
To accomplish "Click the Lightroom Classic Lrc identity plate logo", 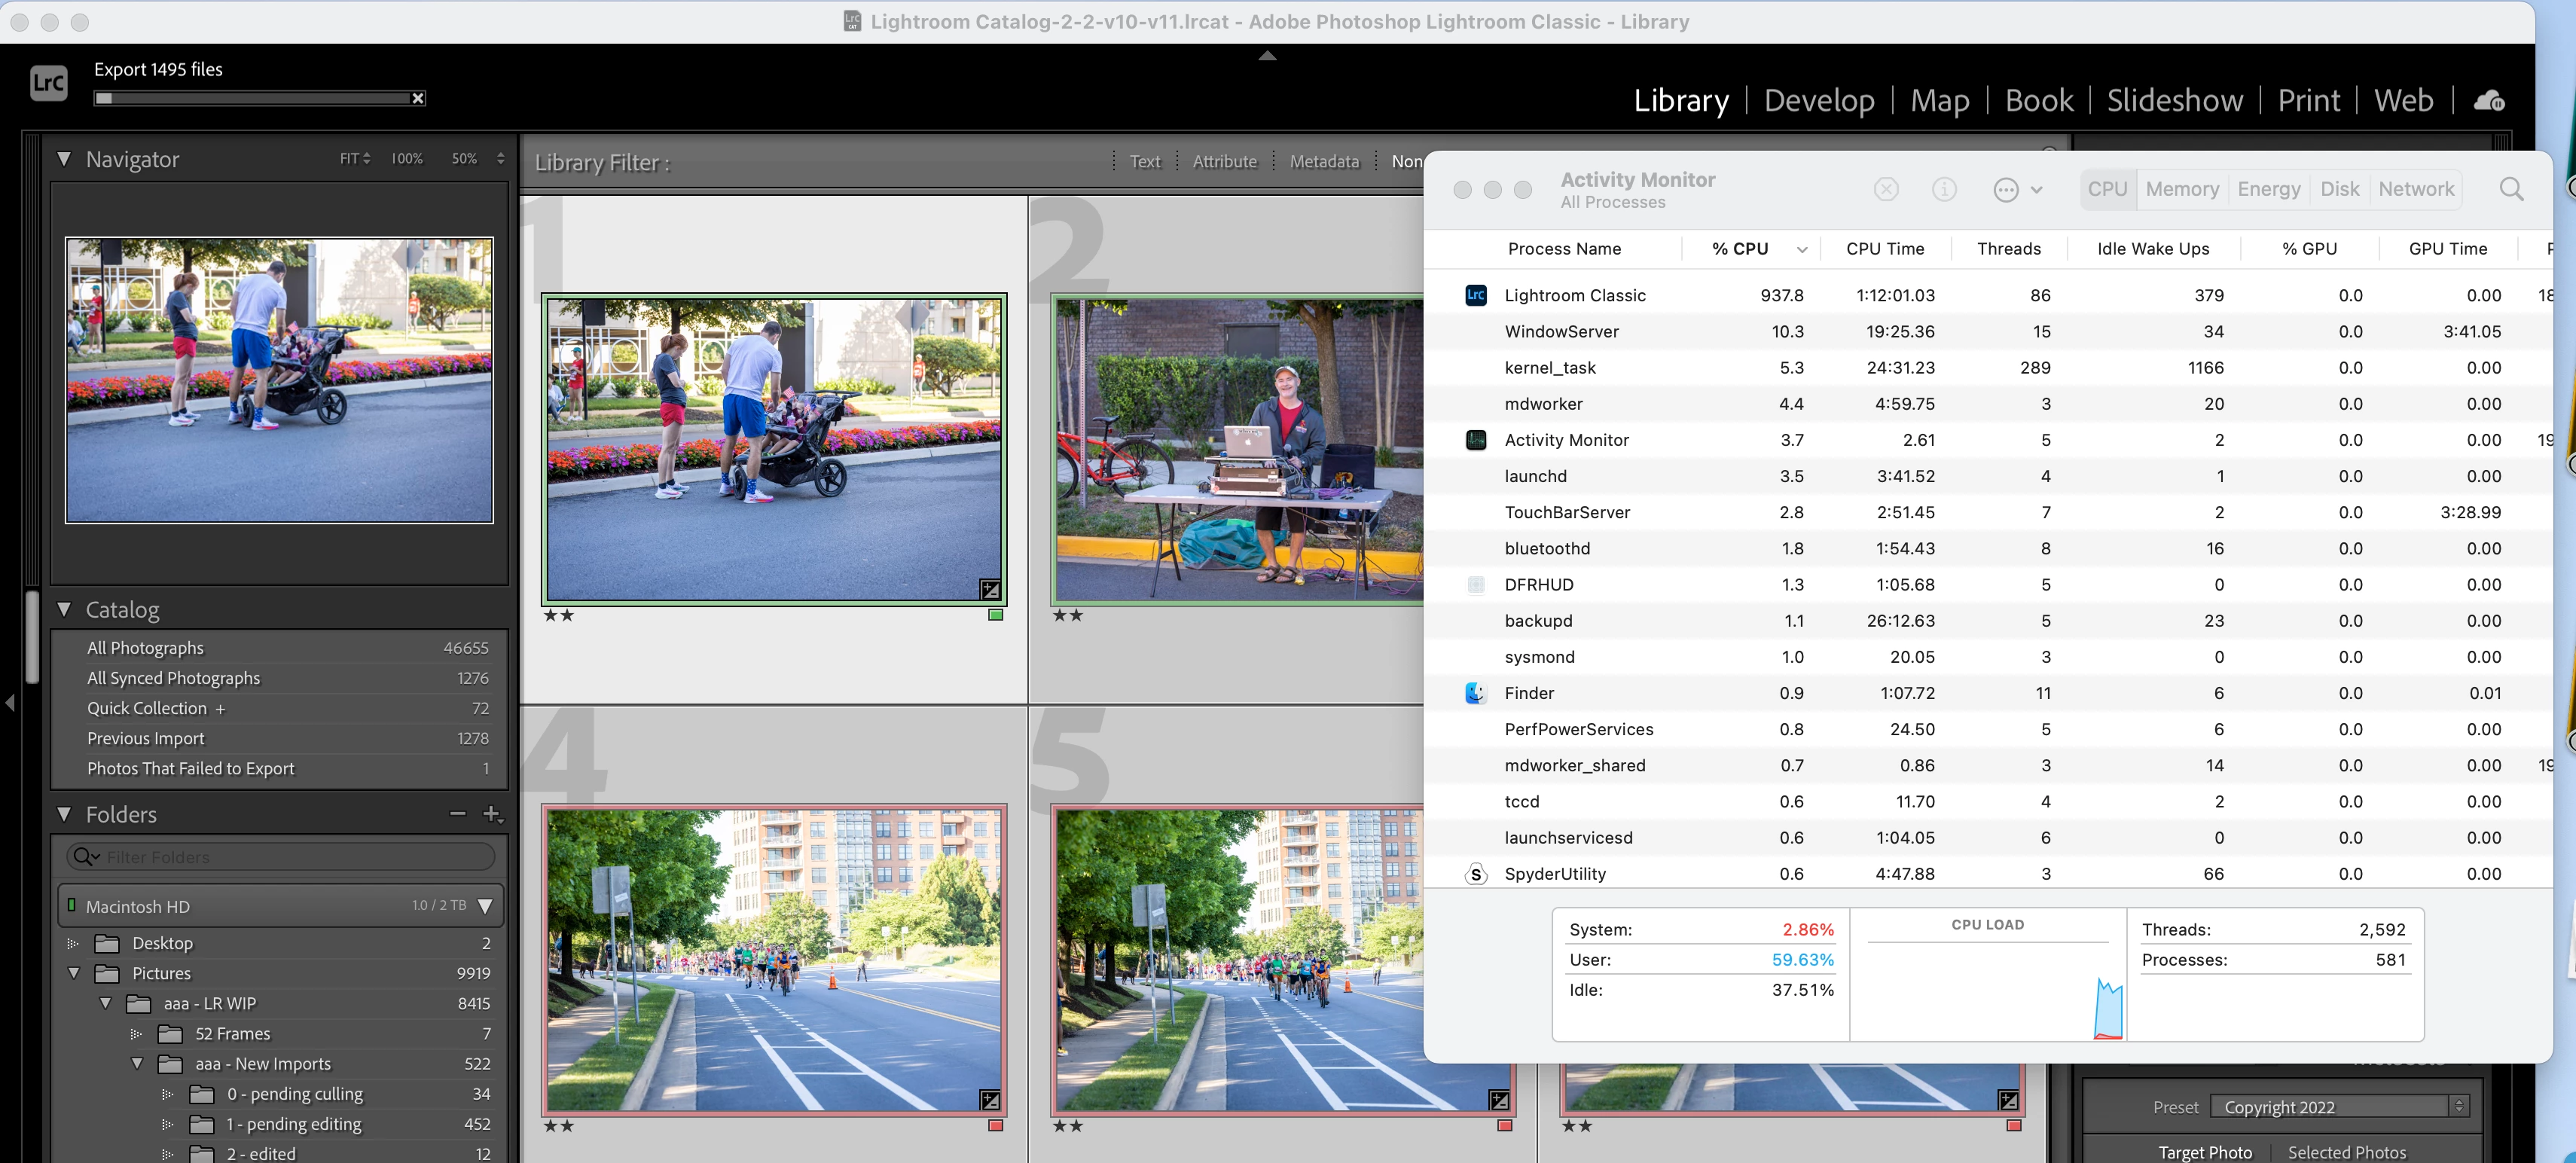I will point(49,83).
